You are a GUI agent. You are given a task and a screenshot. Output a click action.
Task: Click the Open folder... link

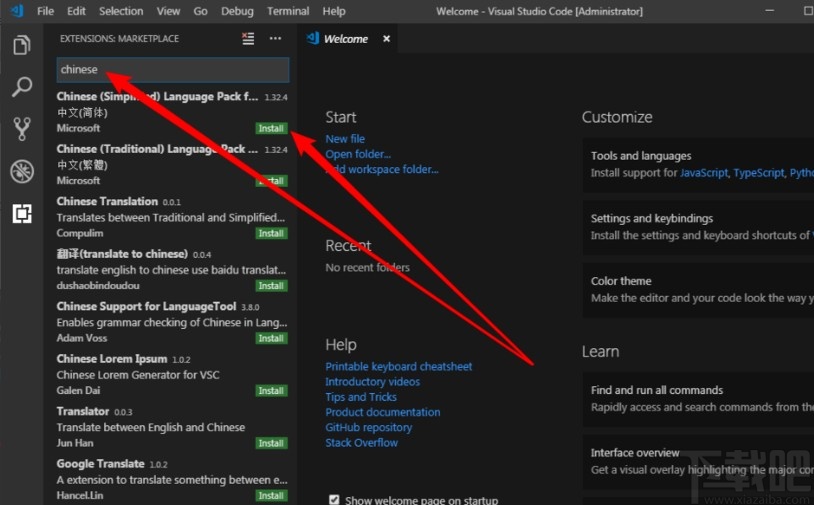tap(358, 154)
